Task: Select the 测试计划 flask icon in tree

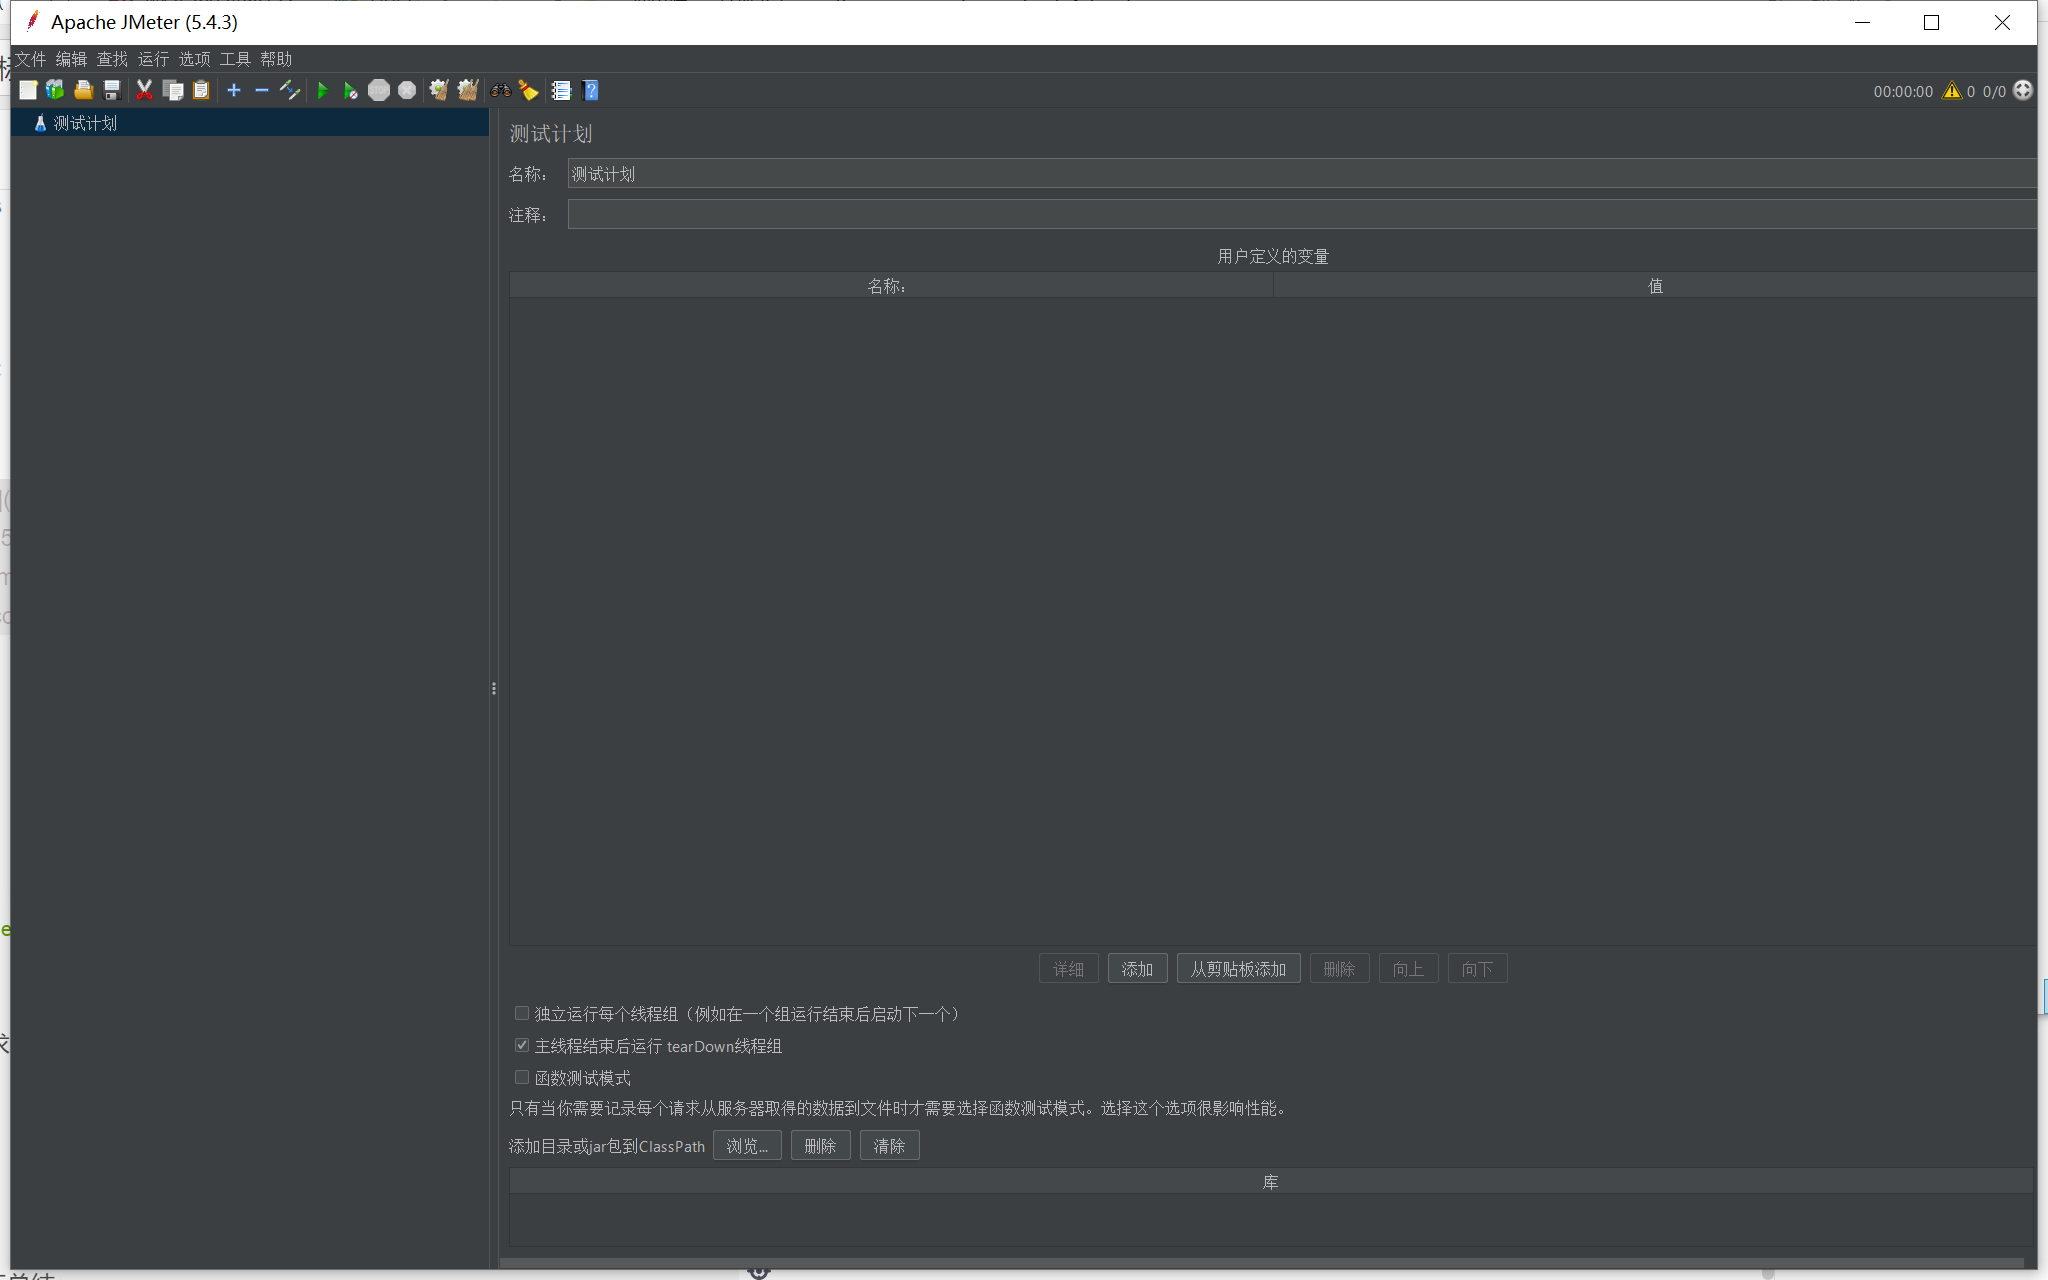Action: (x=40, y=123)
